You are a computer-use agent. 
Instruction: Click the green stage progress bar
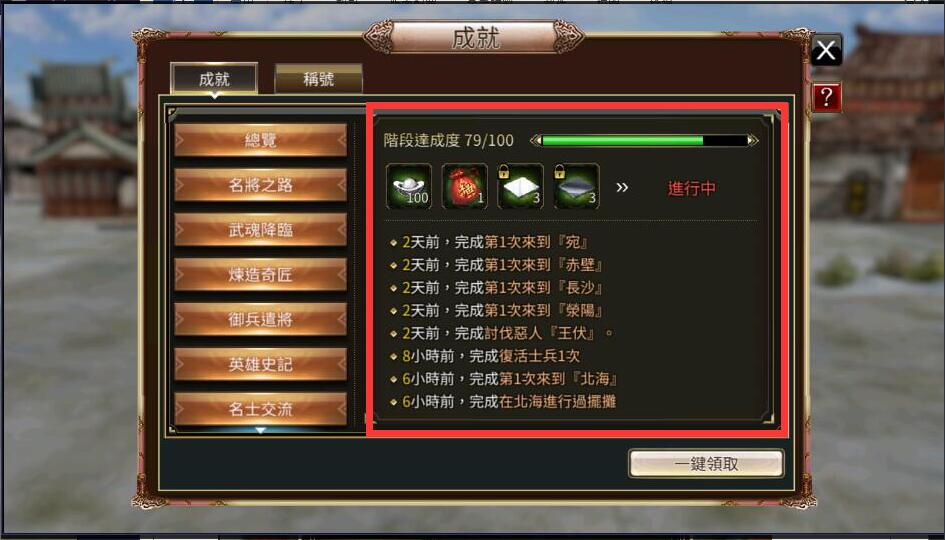click(x=644, y=141)
